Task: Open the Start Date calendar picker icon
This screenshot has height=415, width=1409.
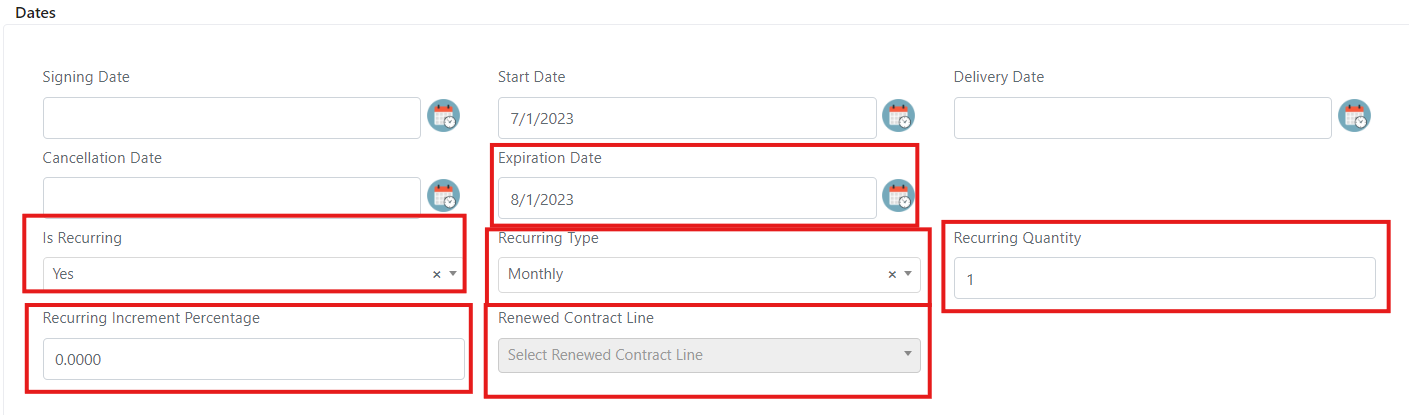Action: (x=899, y=116)
